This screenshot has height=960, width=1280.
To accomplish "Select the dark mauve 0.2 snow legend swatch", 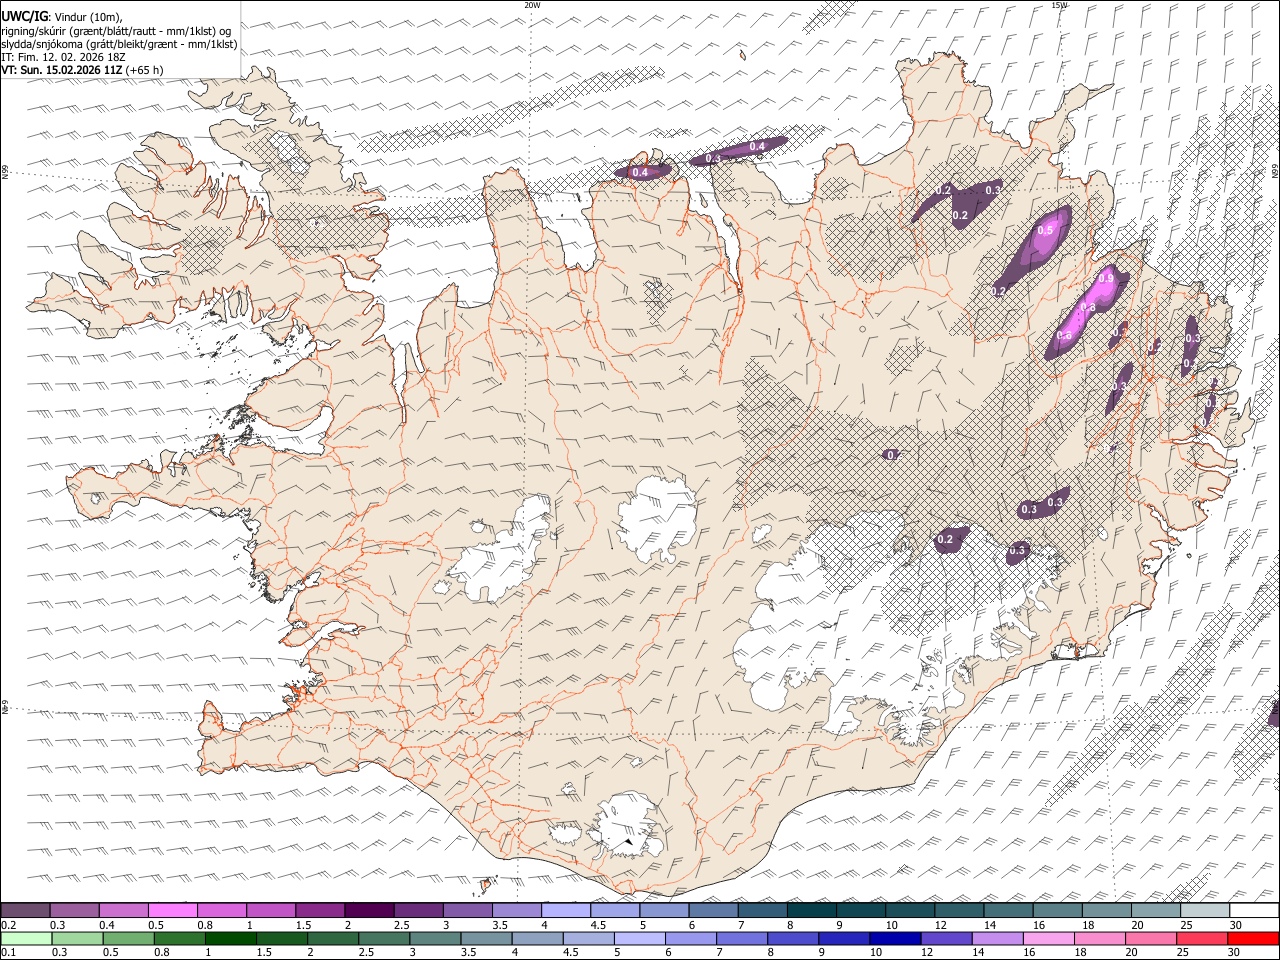I will tap(25, 911).
